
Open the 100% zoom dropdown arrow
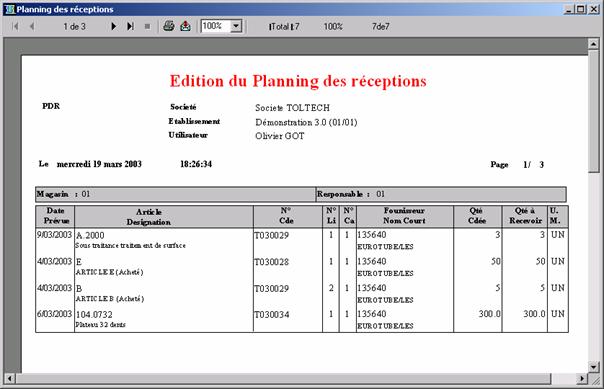click(x=236, y=26)
